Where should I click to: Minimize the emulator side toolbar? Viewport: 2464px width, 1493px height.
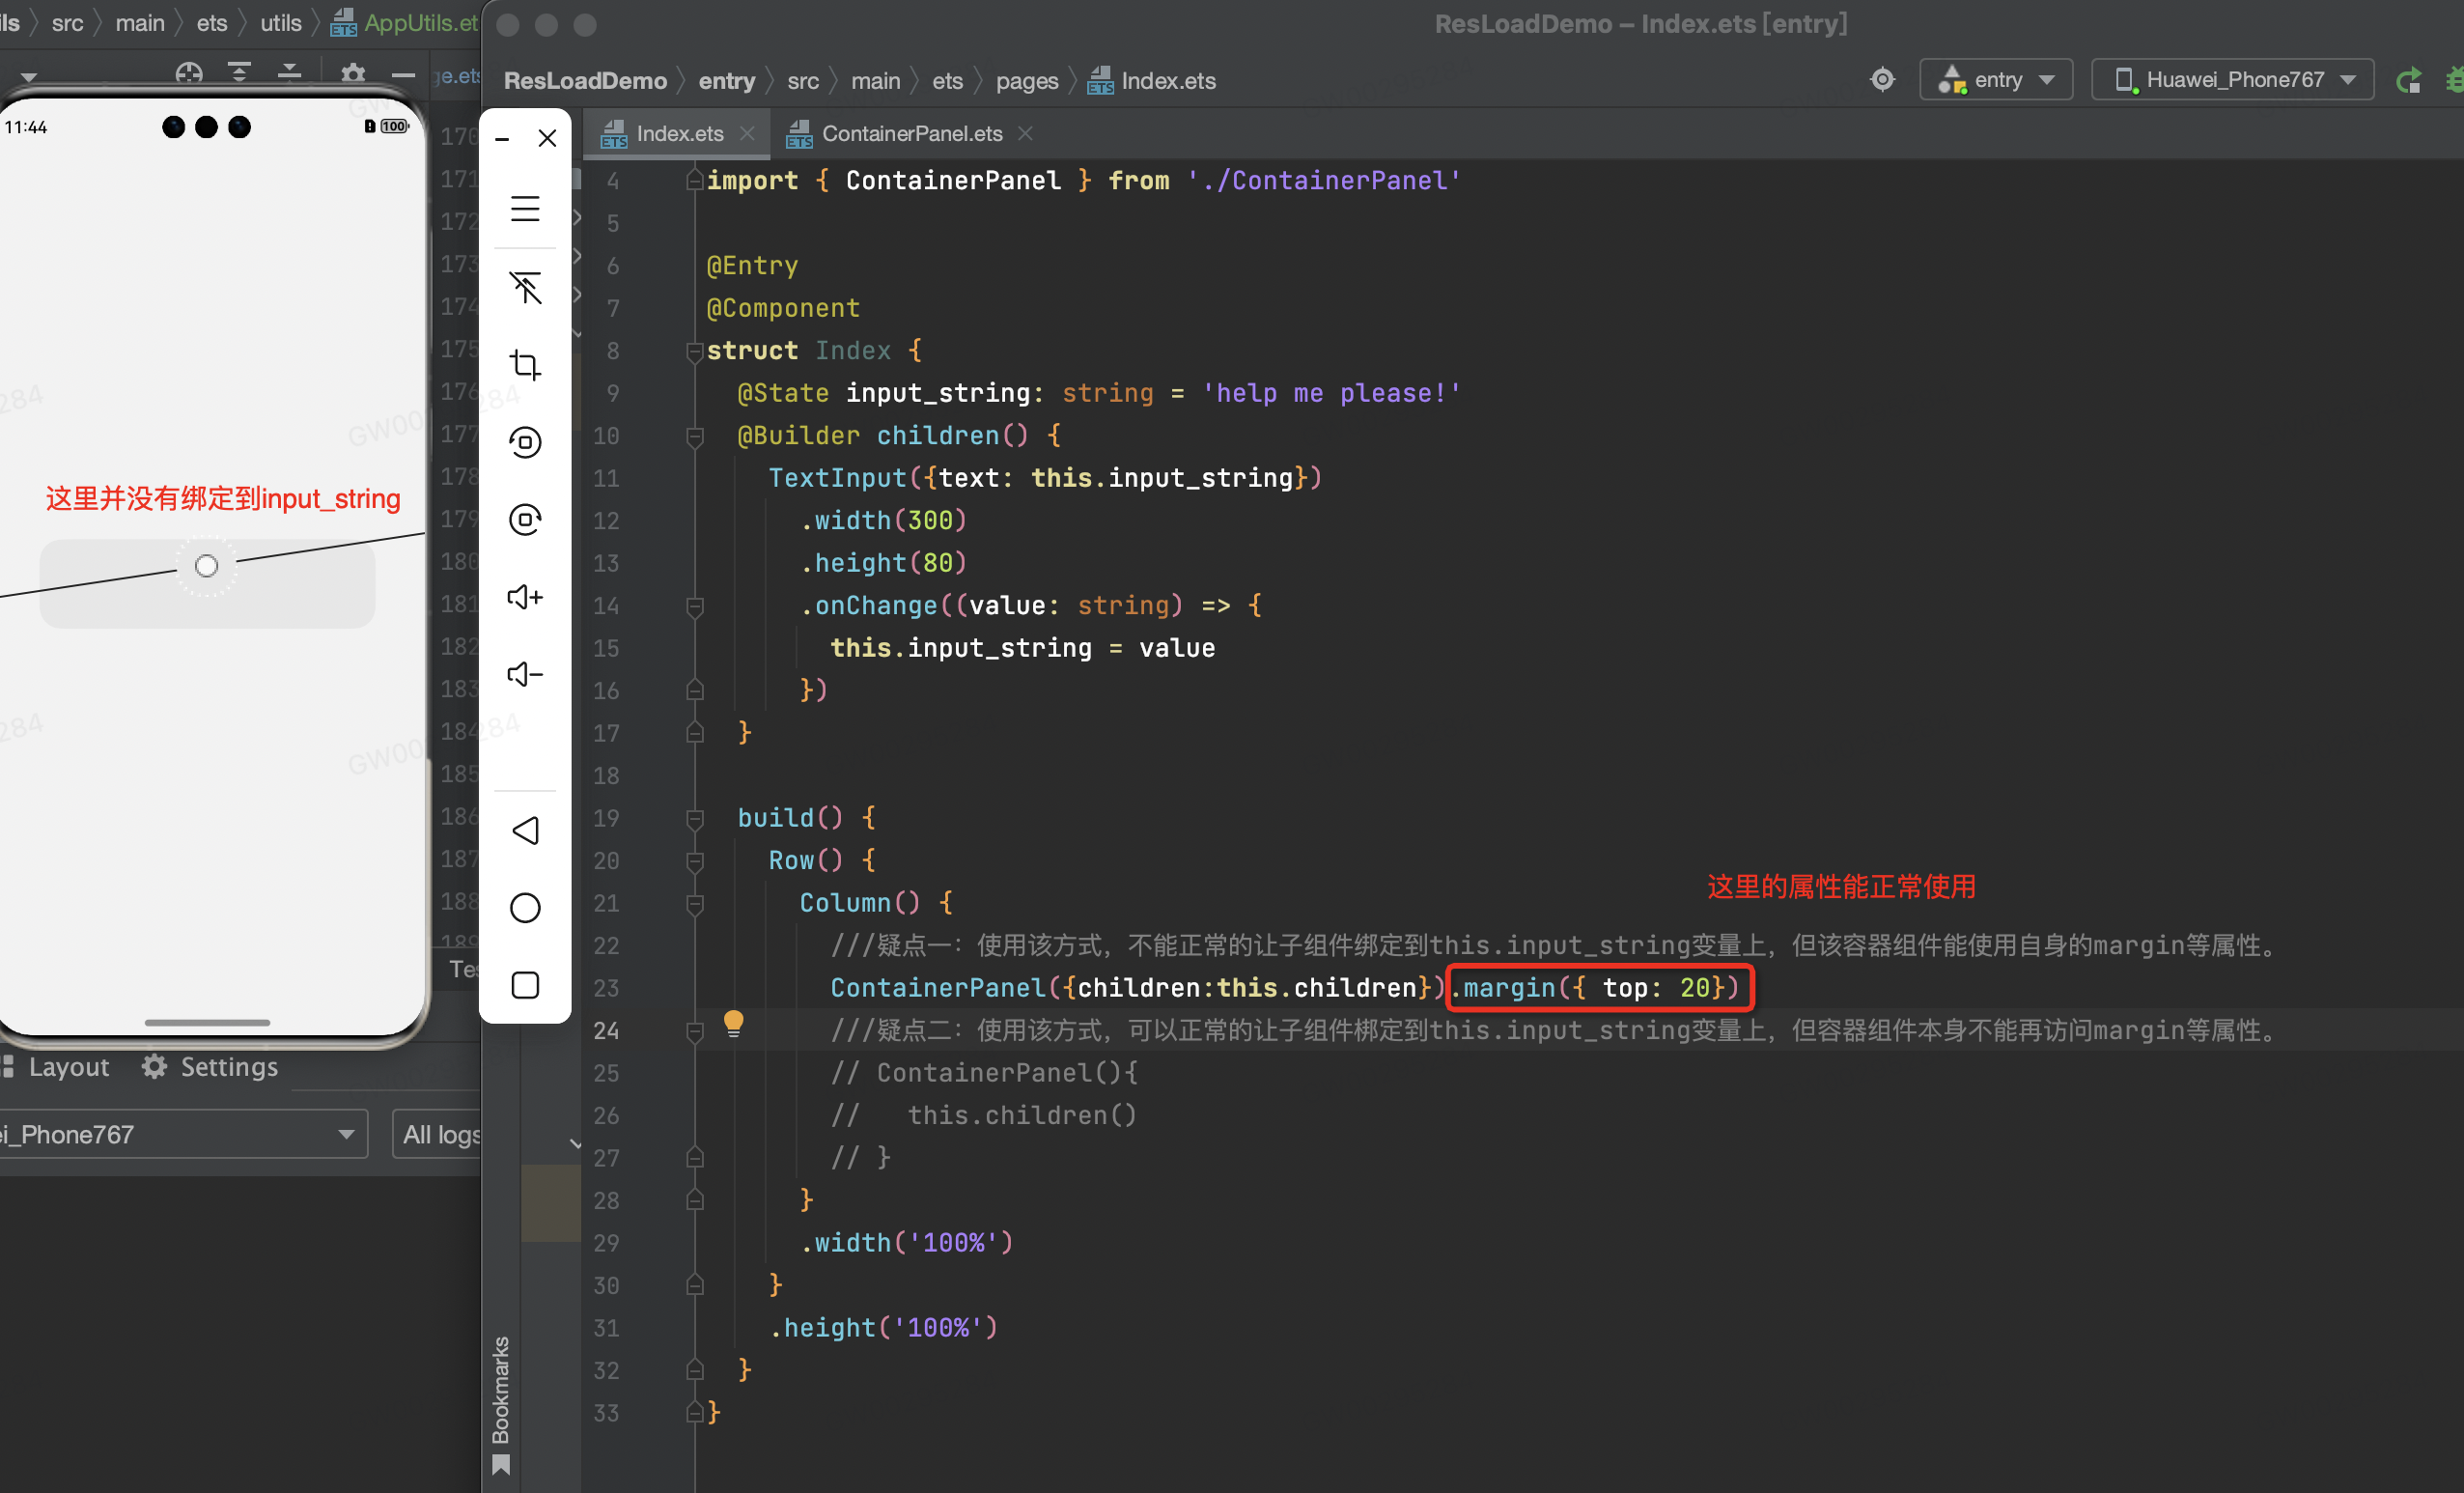coord(502,139)
